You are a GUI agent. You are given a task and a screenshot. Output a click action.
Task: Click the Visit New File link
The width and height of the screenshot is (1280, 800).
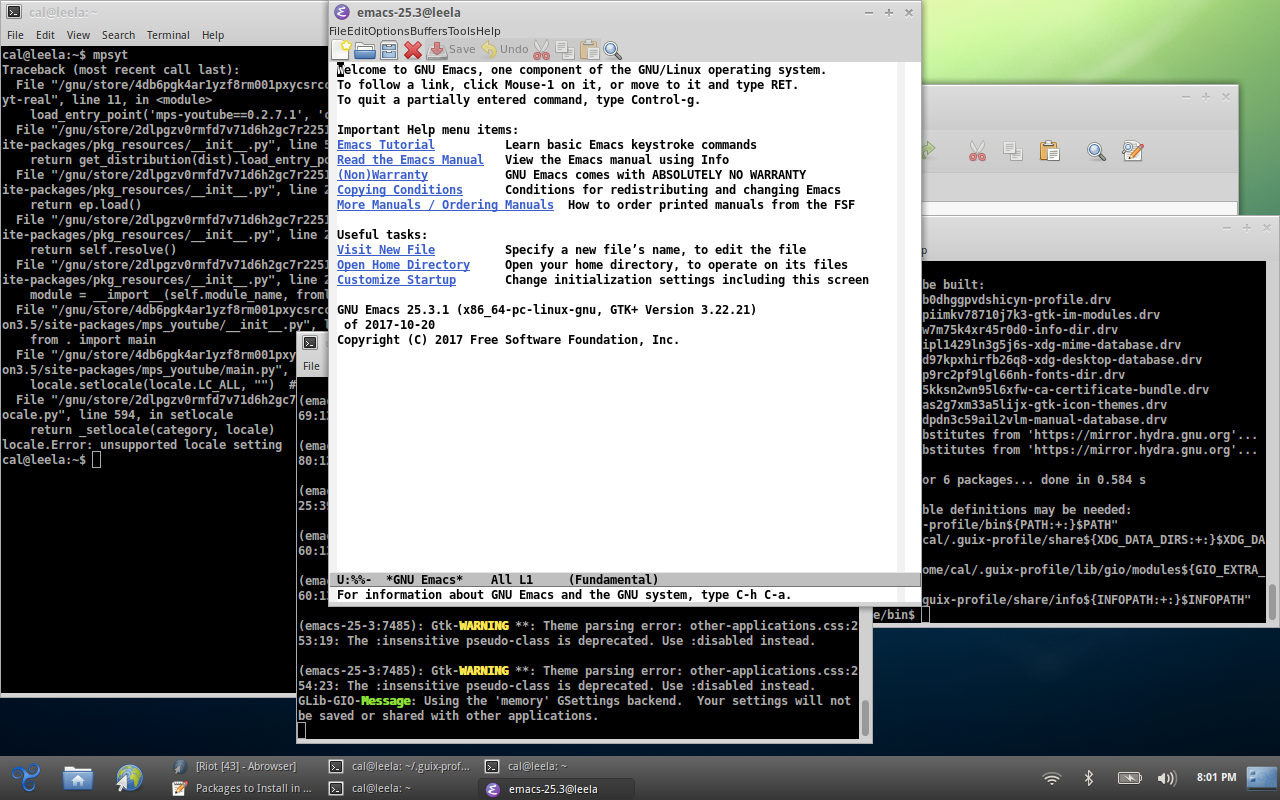385,250
